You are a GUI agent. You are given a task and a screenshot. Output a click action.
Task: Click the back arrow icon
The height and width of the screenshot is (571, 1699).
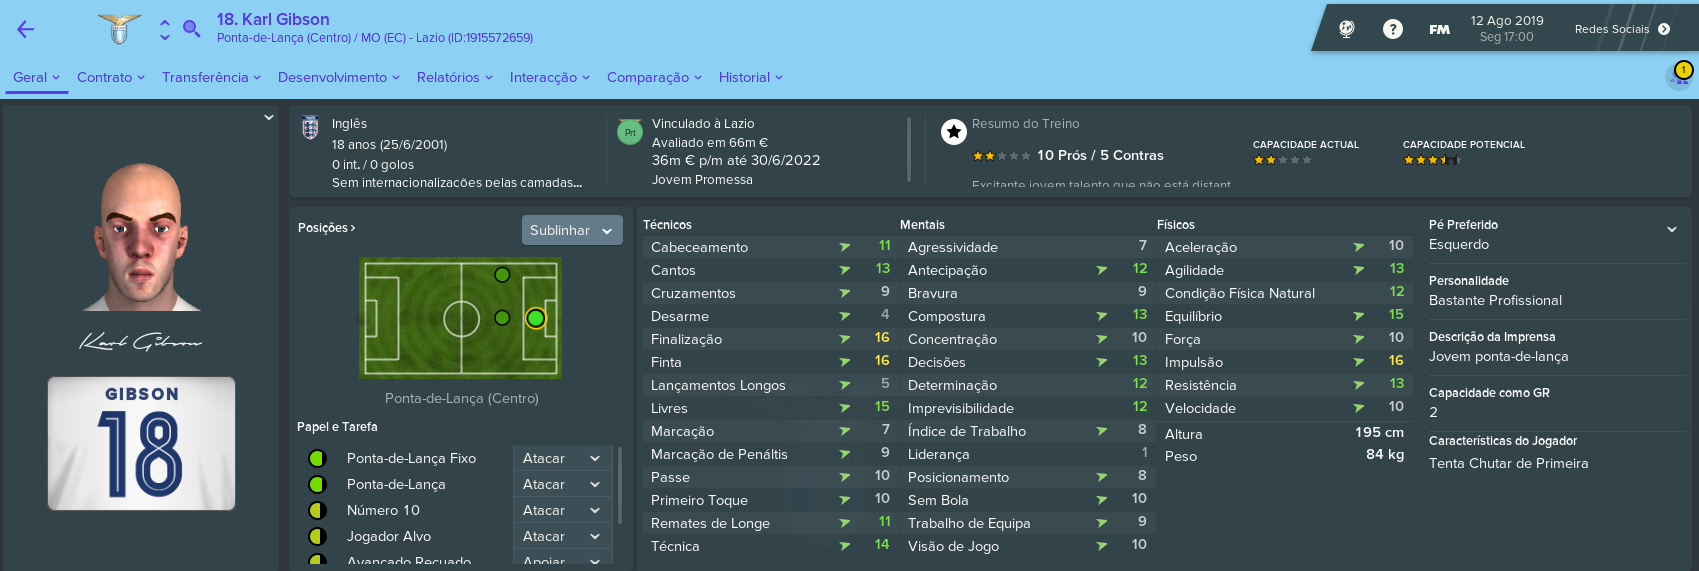(x=26, y=29)
